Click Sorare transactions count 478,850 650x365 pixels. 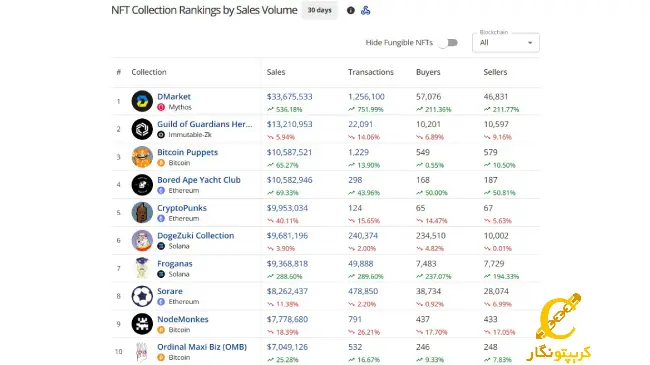click(363, 291)
